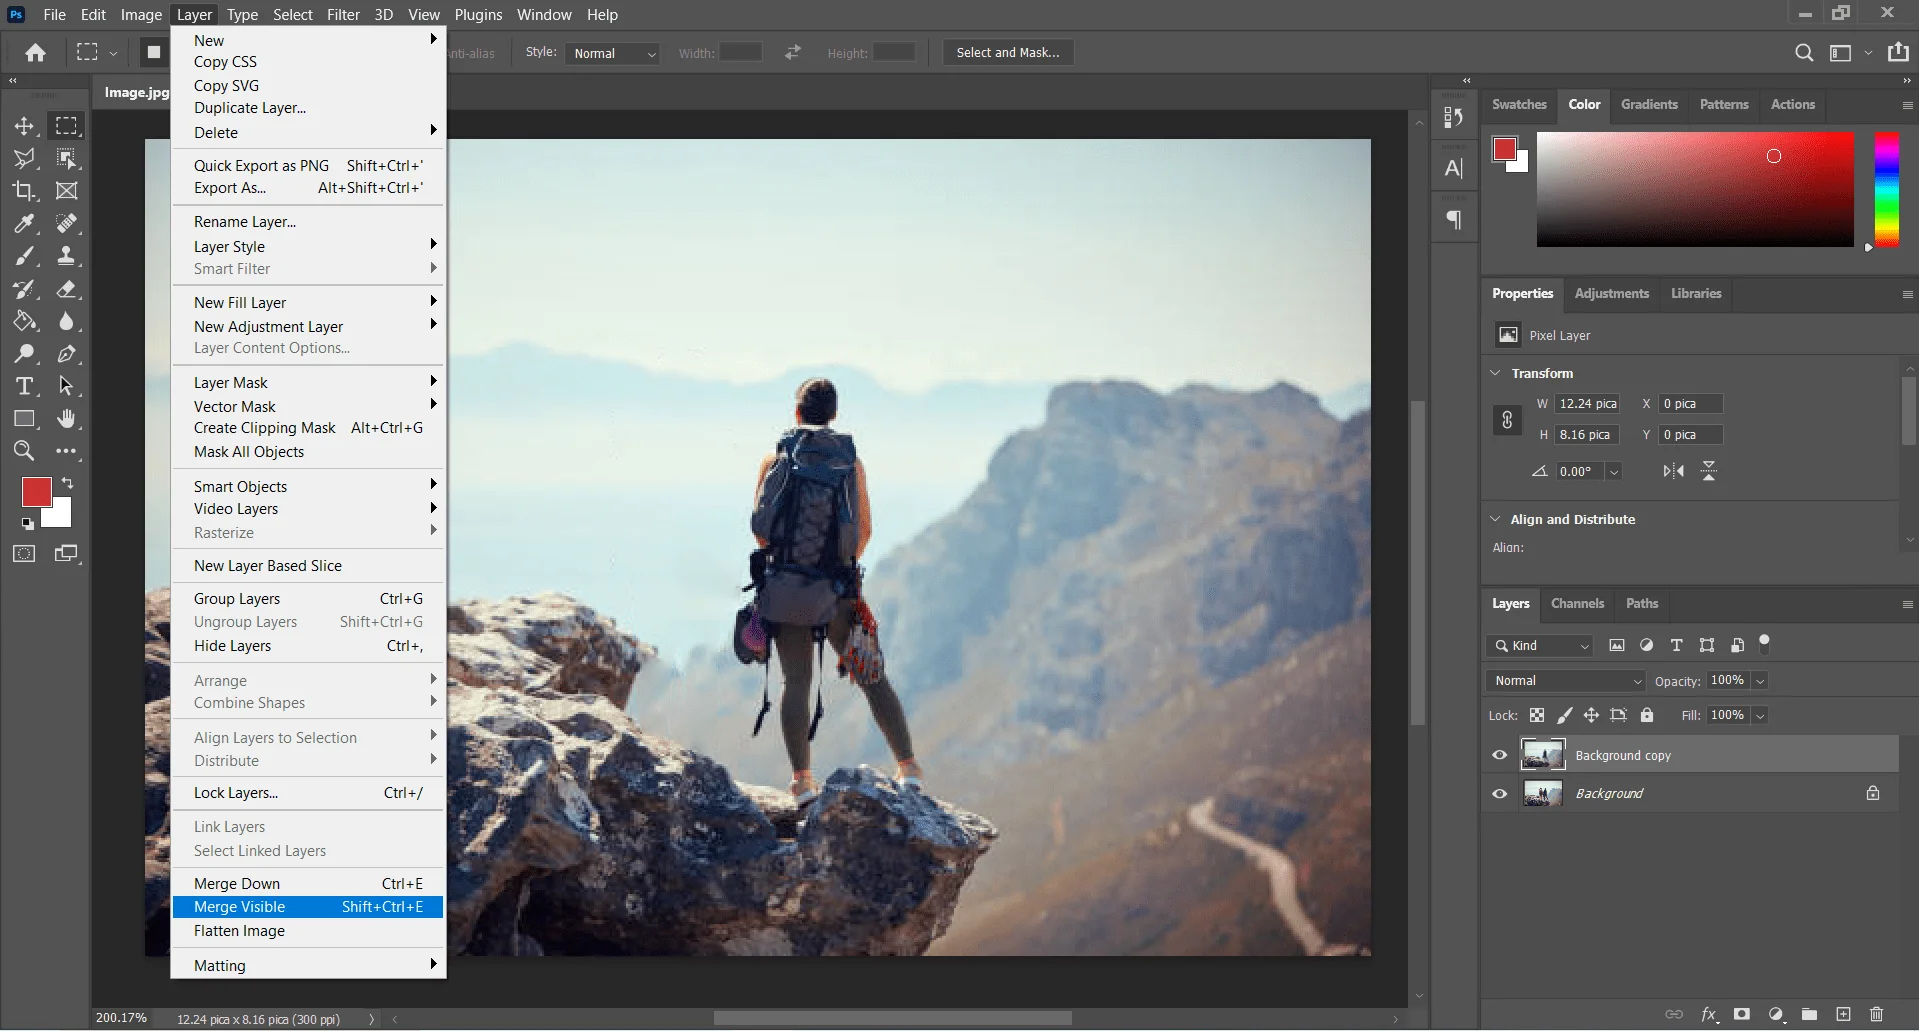The image size is (1919, 1031).
Task: Open the rotation angle dropdown
Action: point(1614,471)
